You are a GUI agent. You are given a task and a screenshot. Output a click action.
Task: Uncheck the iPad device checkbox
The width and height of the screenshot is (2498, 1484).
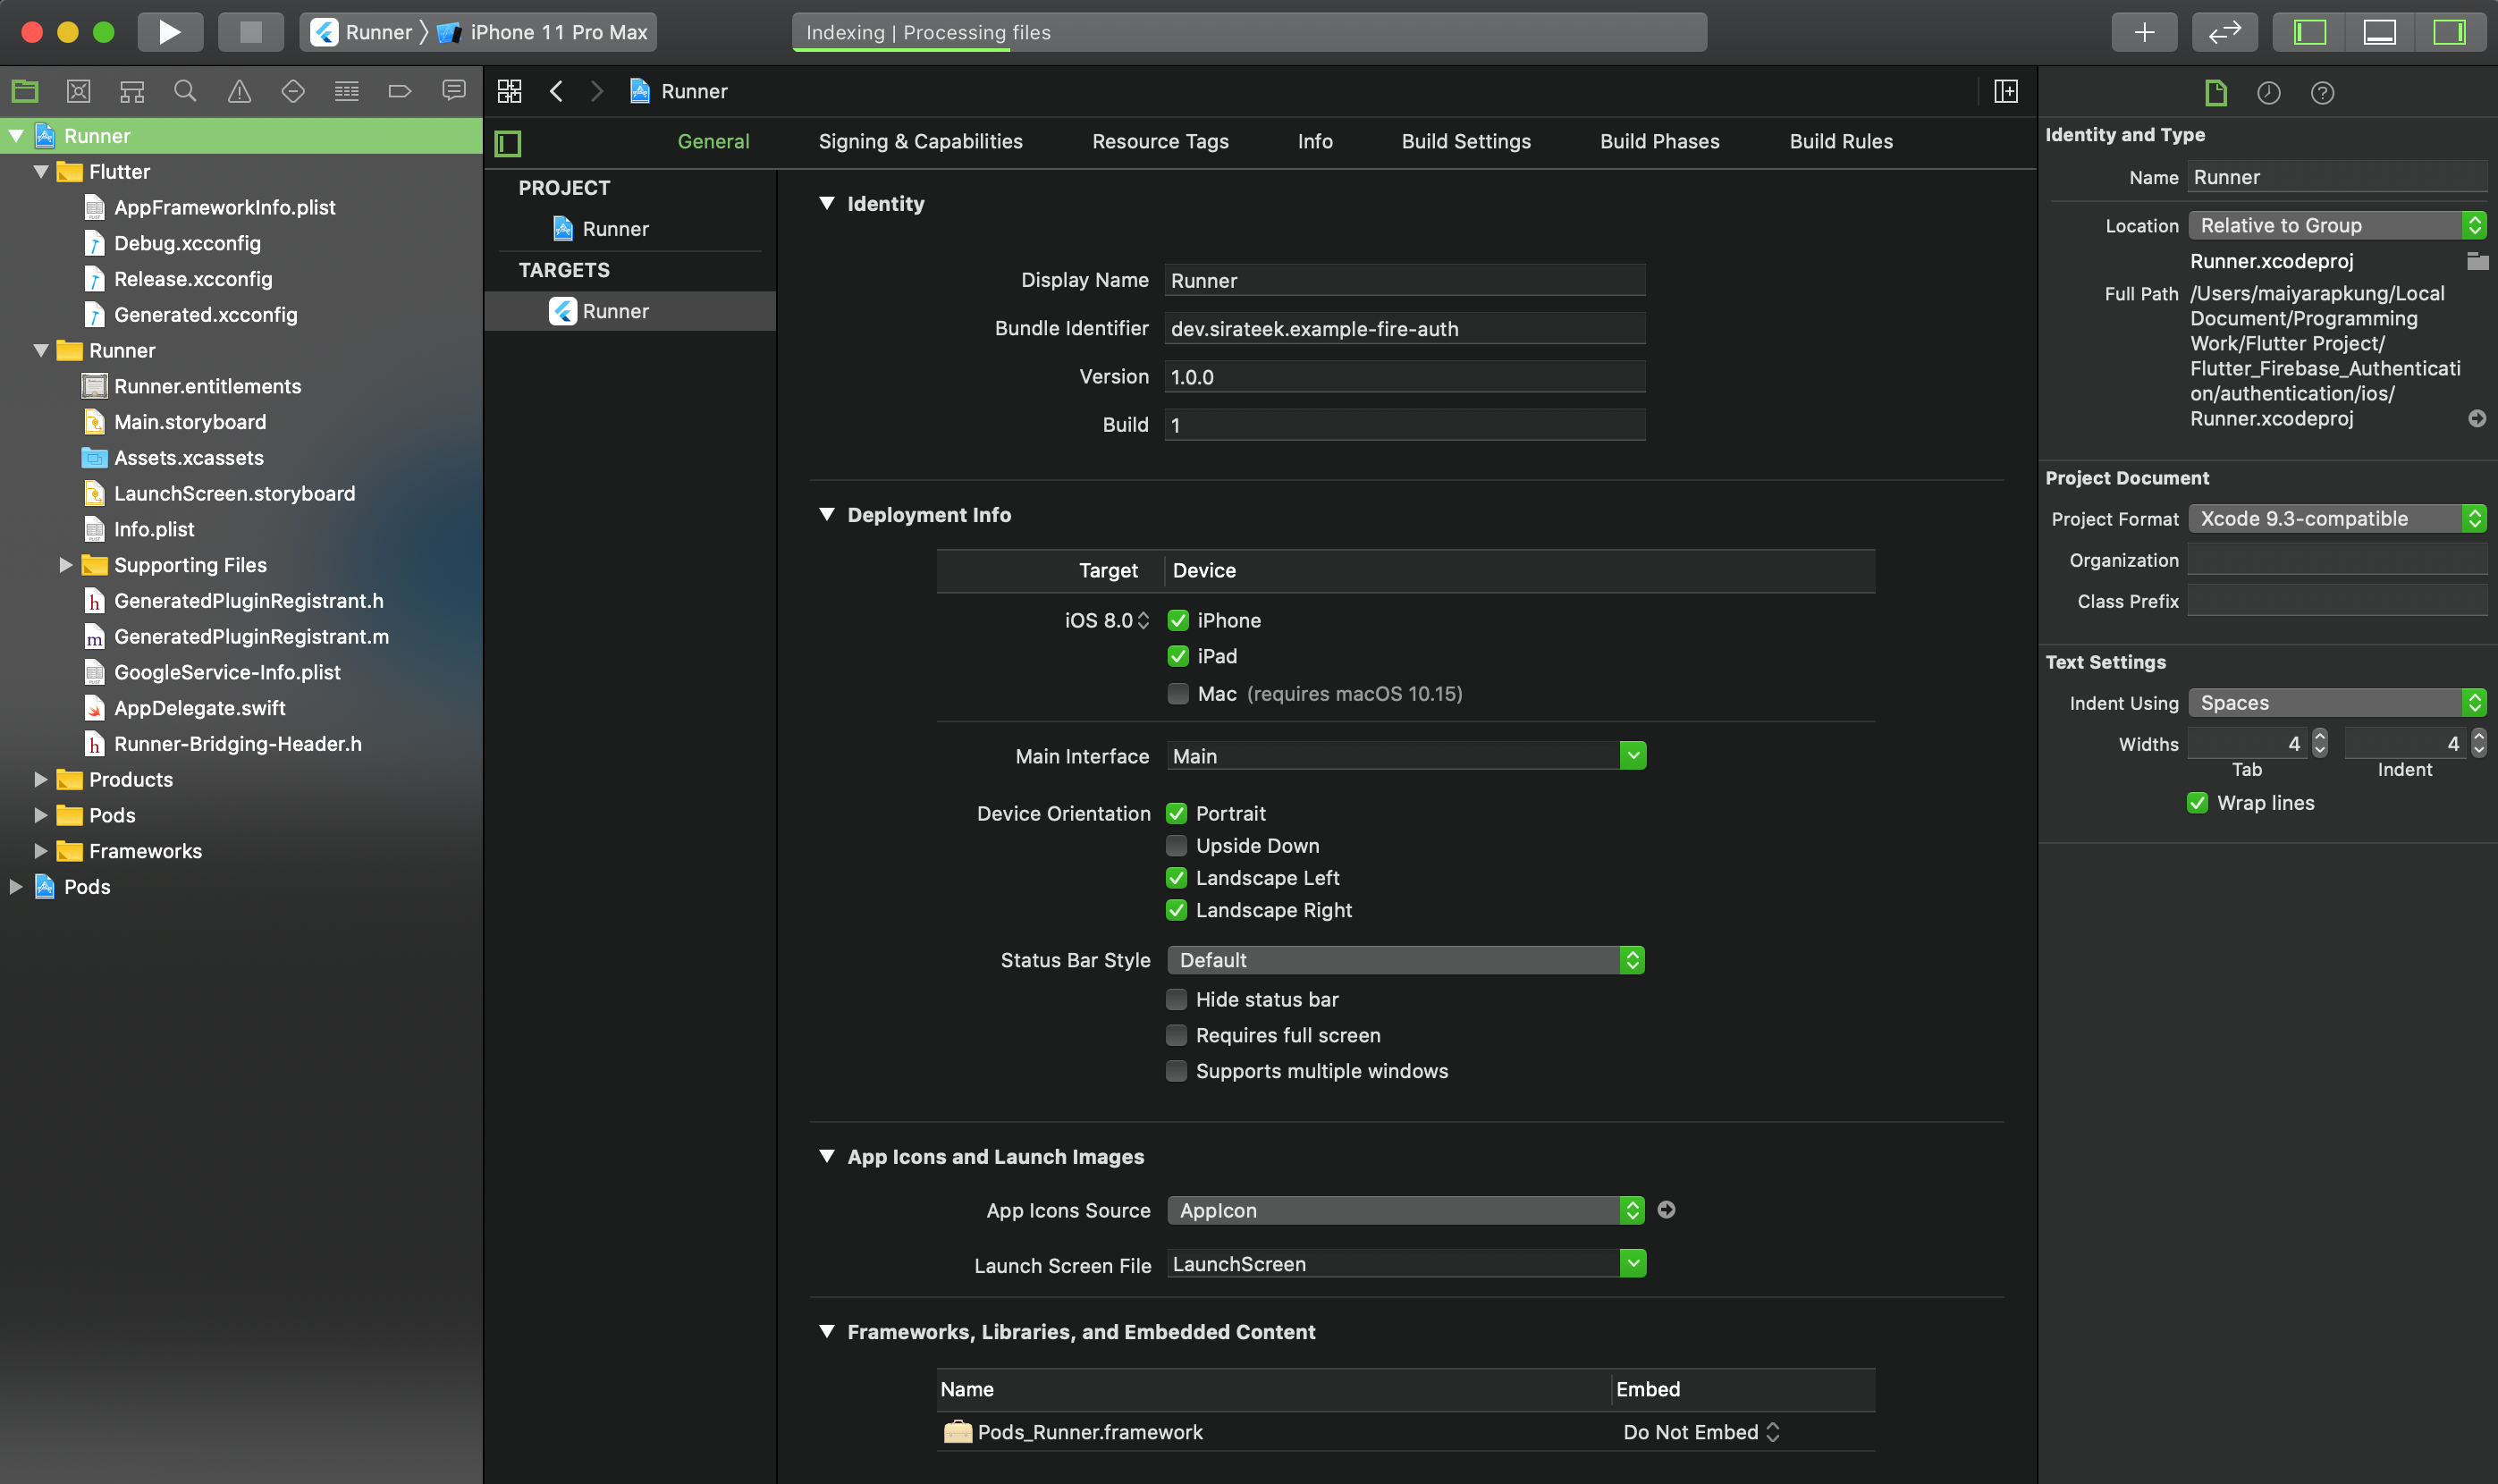pyautogui.click(x=1178, y=656)
